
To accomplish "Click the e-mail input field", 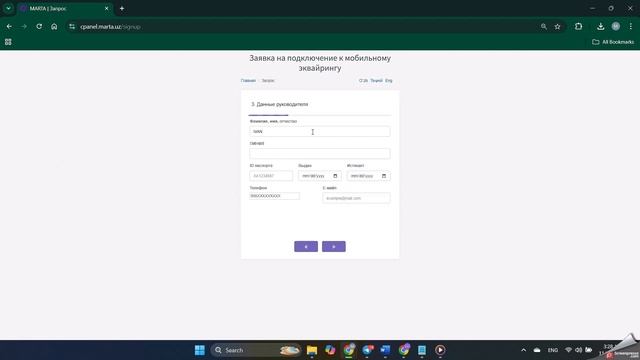I will (356, 198).
